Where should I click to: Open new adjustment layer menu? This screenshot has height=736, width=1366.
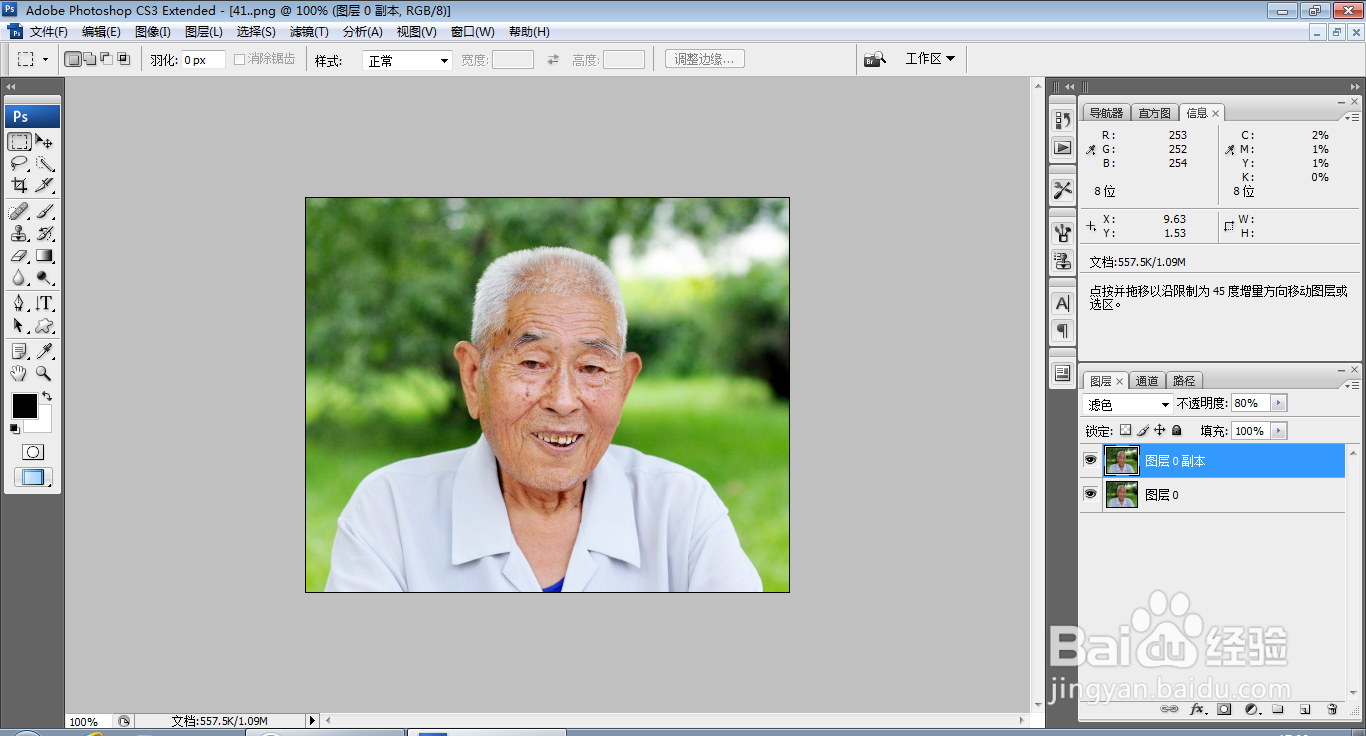pyautogui.click(x=1251, y=709)
